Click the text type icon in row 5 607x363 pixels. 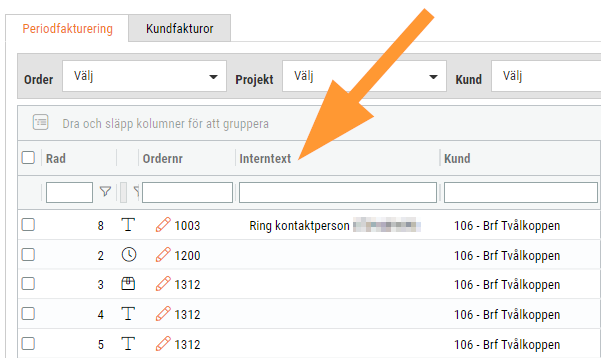point(128,343)
